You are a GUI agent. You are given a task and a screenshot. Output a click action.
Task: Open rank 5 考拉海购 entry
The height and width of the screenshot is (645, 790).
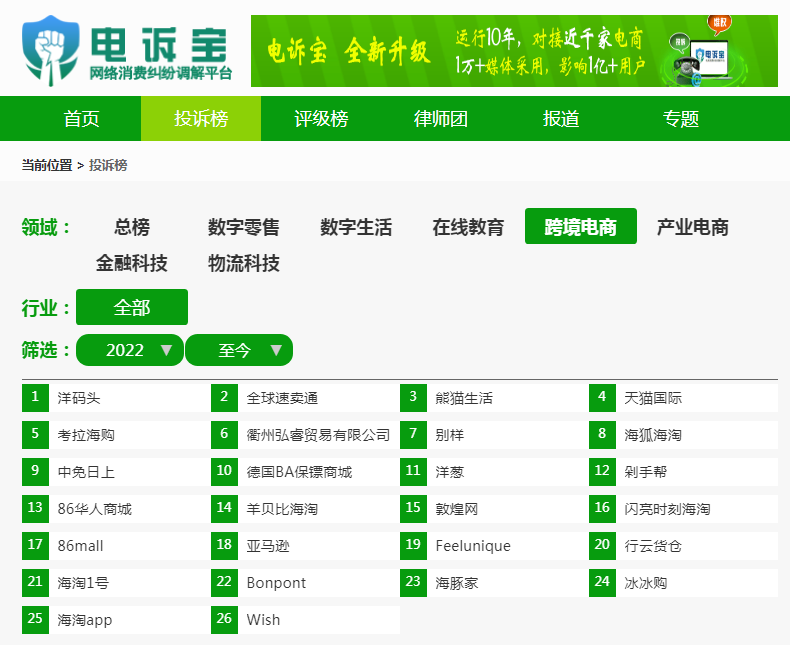click(x=116, y=435)
